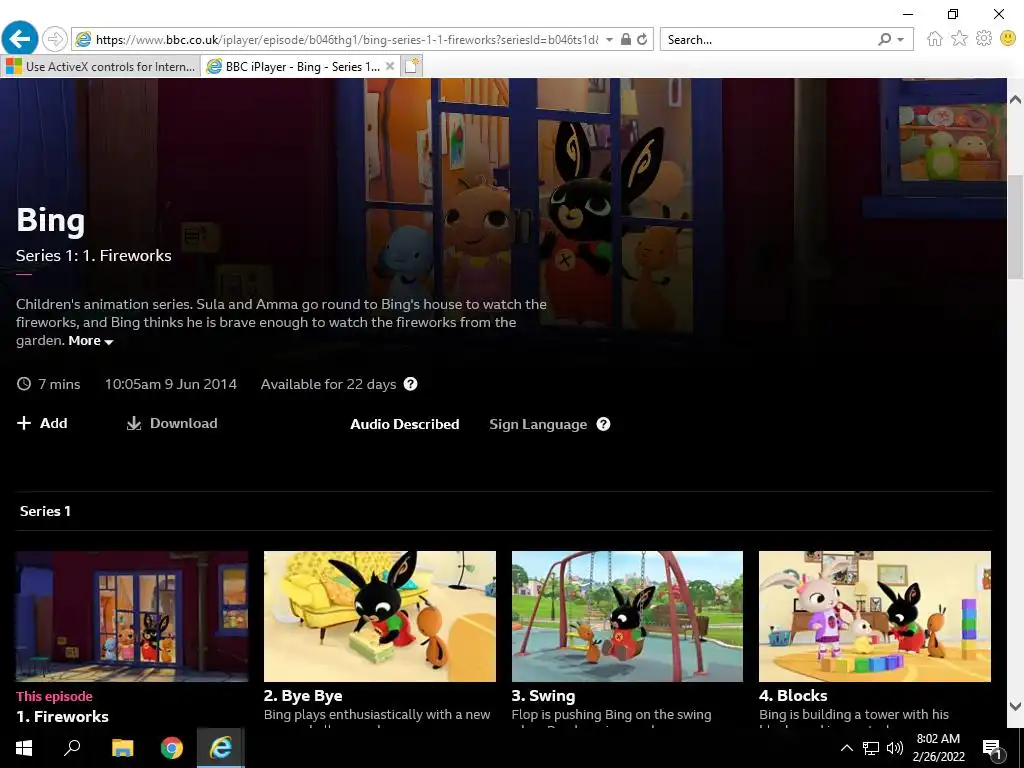Click the Download button
Viewport: 1024px width, 768px height.
tap(172, 423)
